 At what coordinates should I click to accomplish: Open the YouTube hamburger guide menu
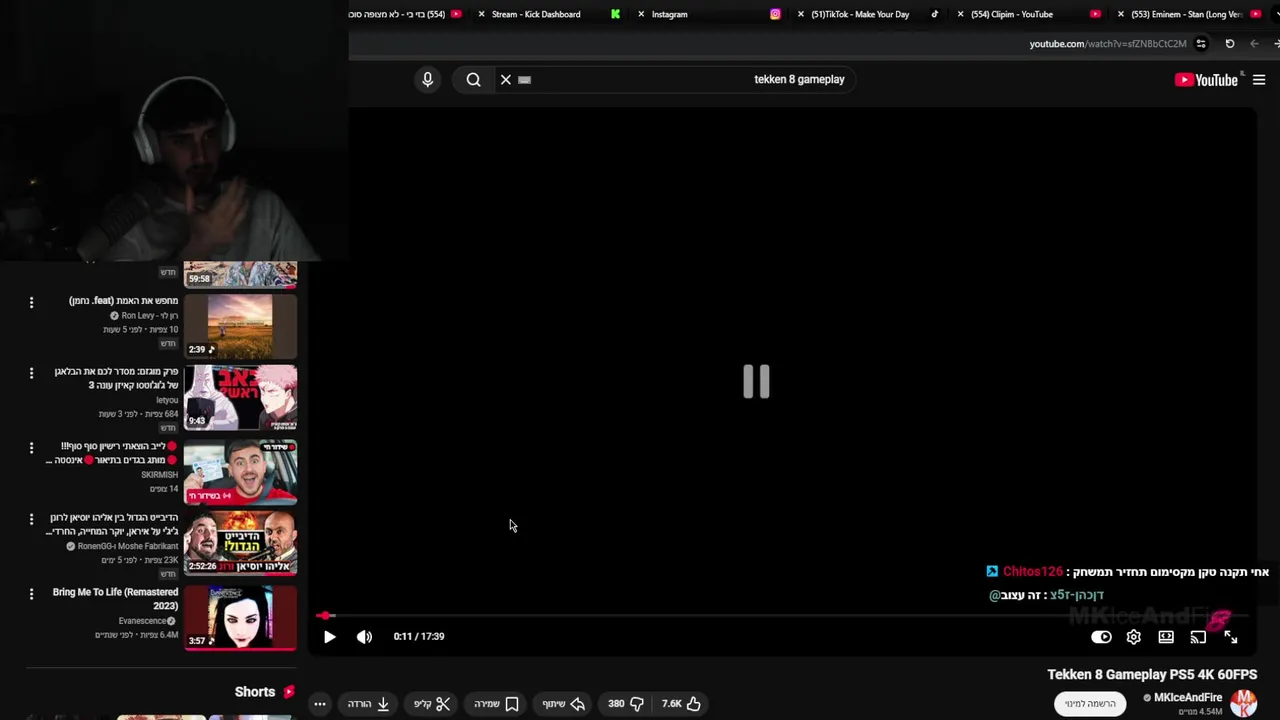coord(1259,80)
